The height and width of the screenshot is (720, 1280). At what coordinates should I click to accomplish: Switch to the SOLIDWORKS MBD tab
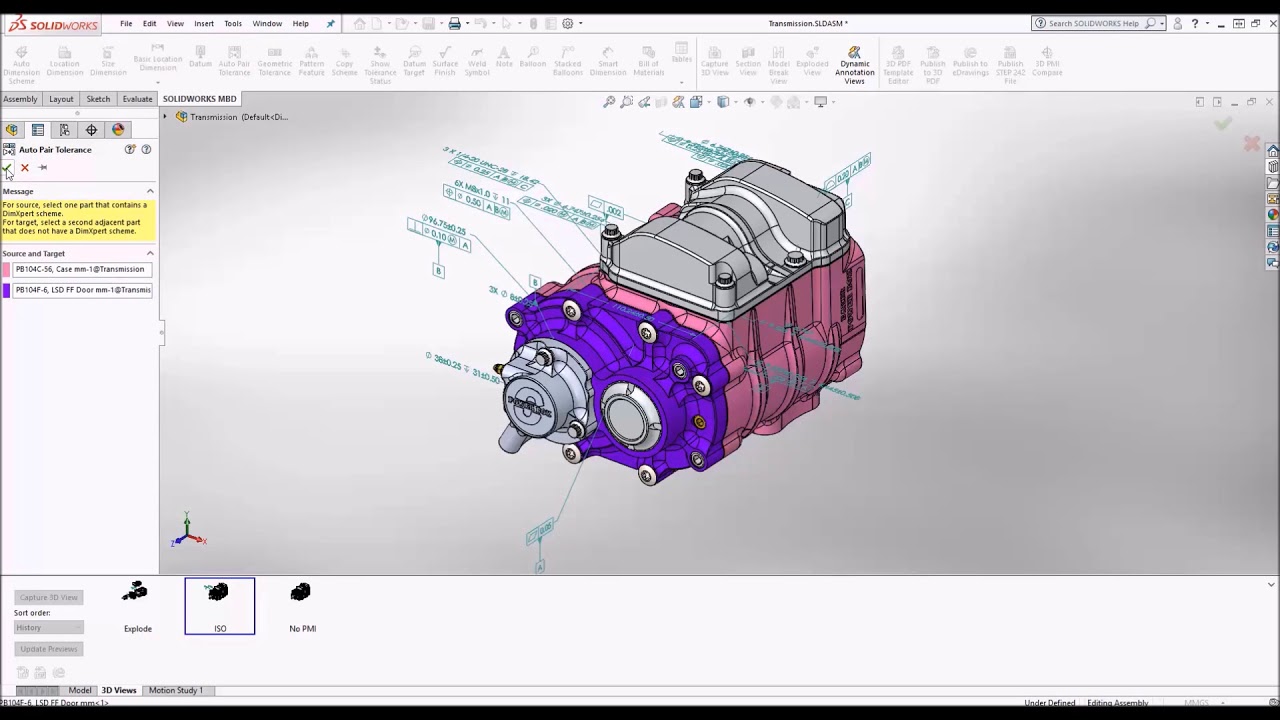tap(199, 99)
